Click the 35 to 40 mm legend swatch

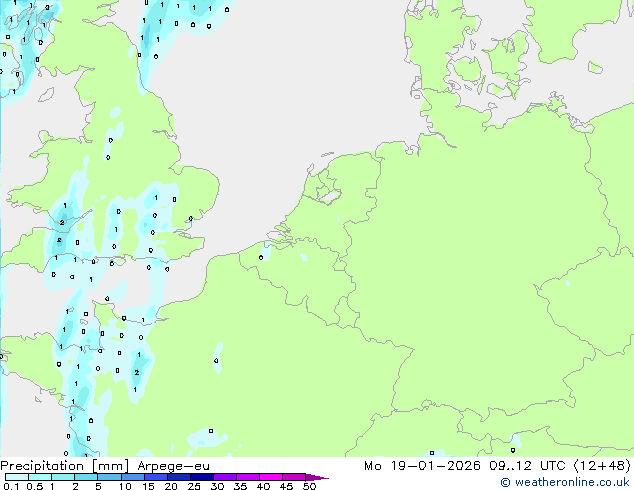[x=247, y=477]
